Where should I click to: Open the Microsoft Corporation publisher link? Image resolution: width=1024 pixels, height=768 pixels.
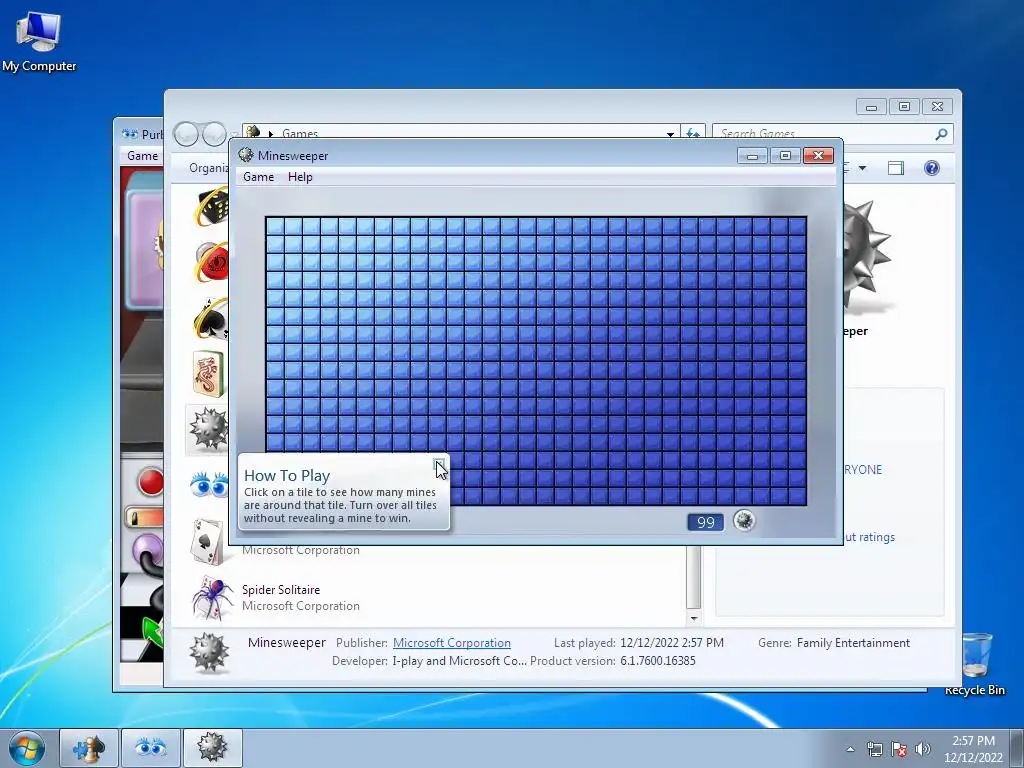click(451, 643)
